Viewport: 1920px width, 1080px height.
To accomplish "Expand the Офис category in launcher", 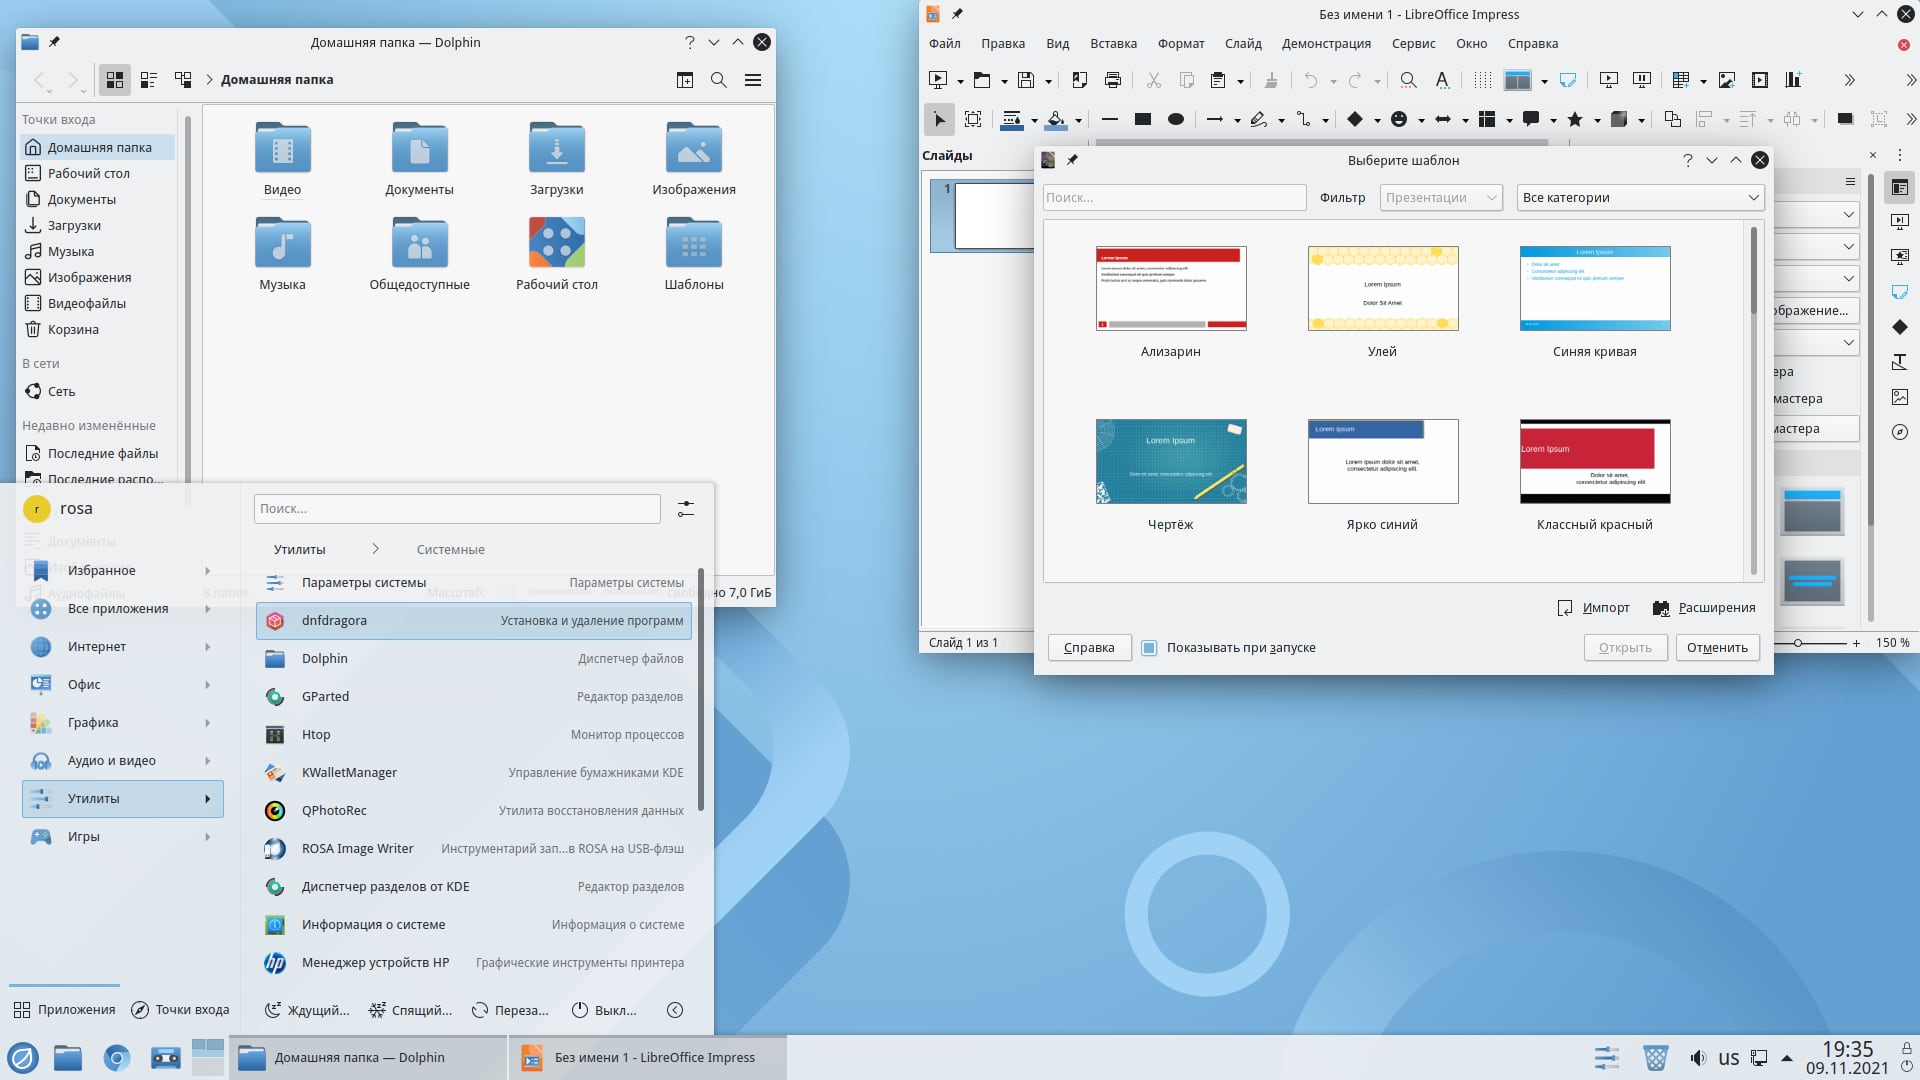I will 122,685.
